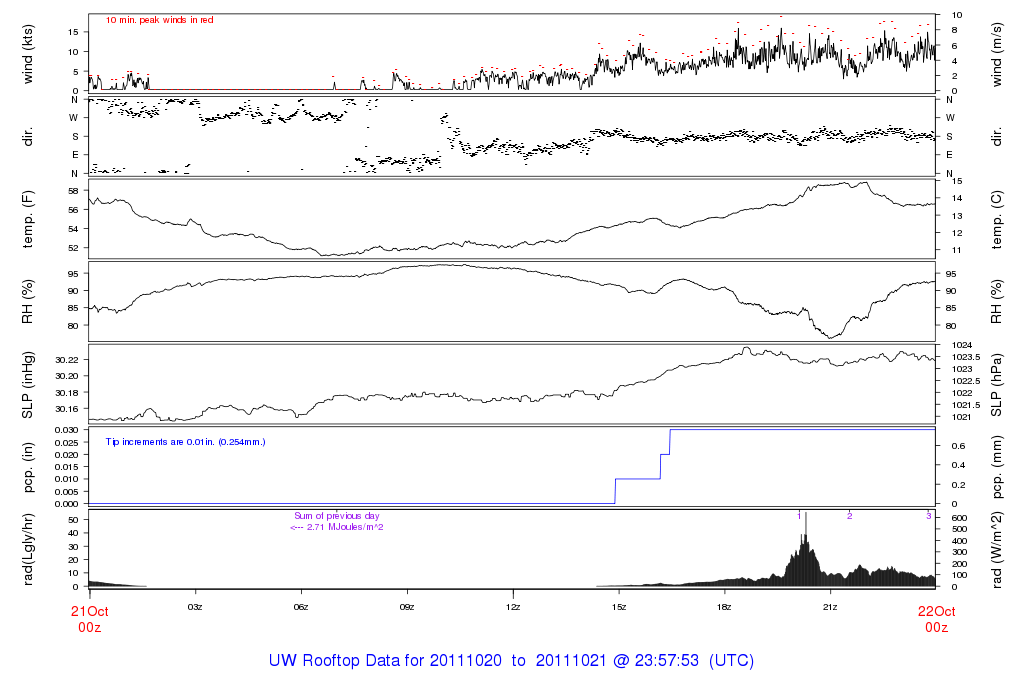Click the 'pcp. (mm)' axis label
Screen dimensions: 1024x700
(996, 468)
